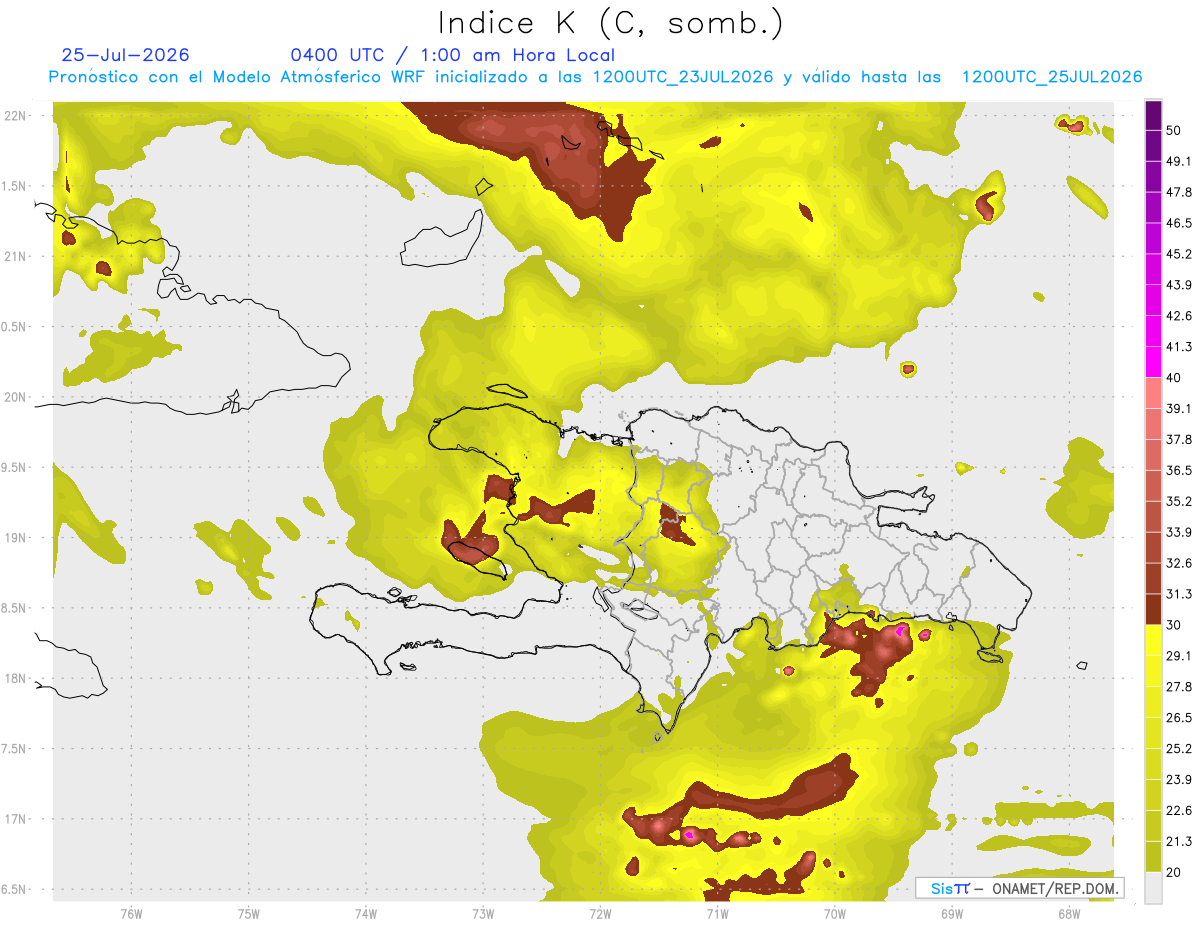Click the '70W' longitude label
Viewport: 1200px width, 927px height.
point(835,914)
